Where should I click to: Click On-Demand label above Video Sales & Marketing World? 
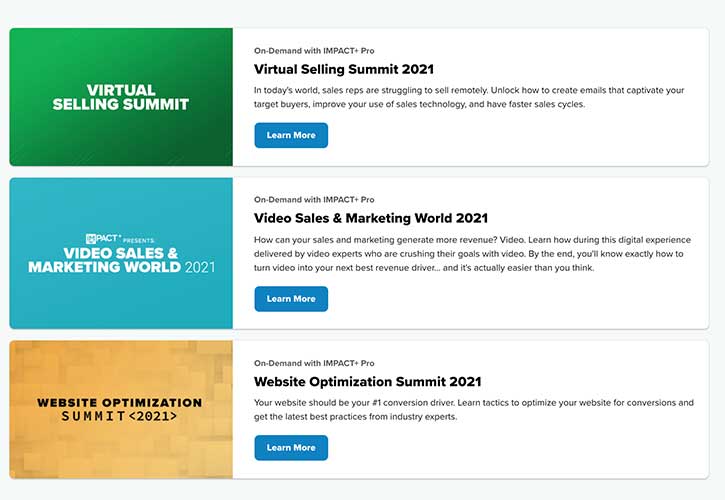[314, 200]
